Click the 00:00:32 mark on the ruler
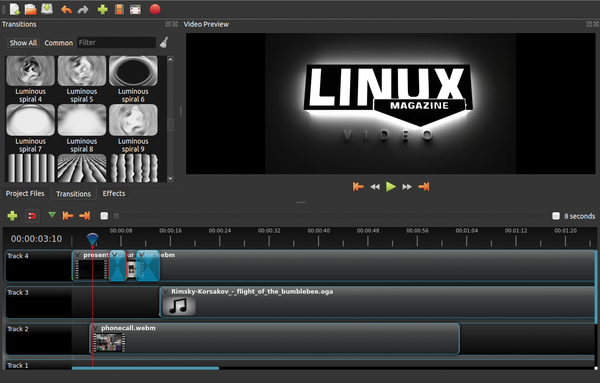 [x=269, y=231]
